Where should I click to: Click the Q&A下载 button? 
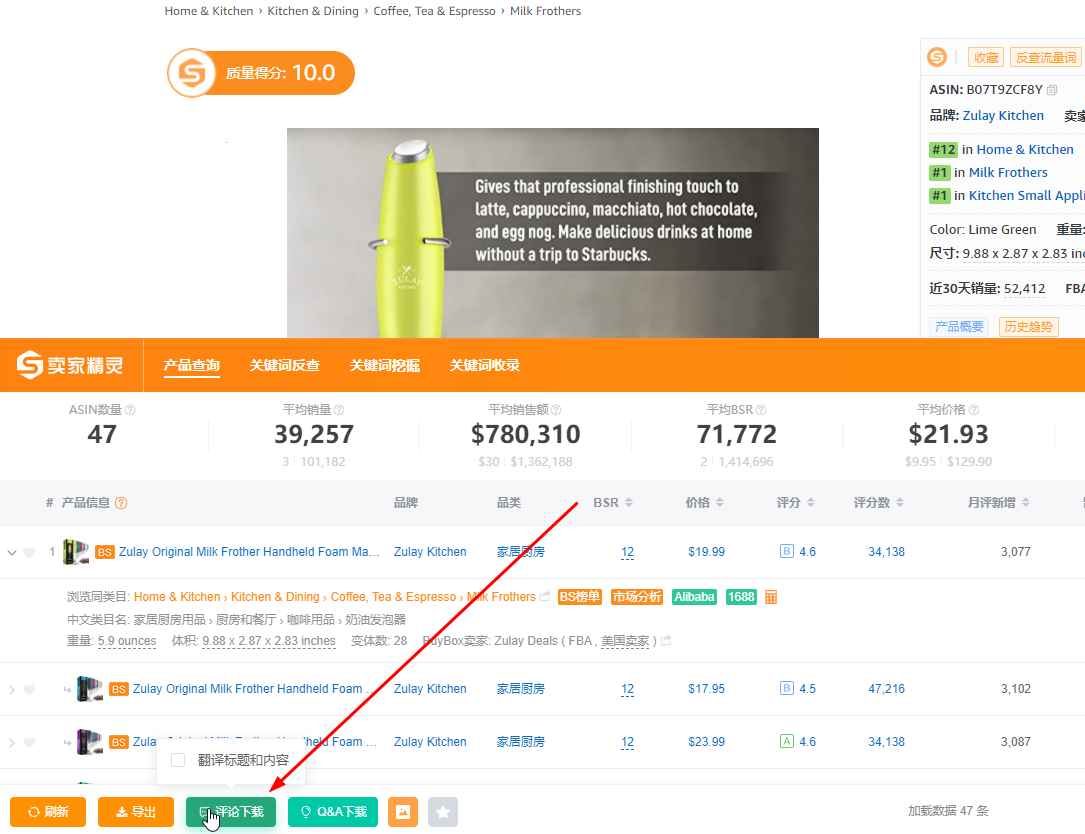pos(333,812)
